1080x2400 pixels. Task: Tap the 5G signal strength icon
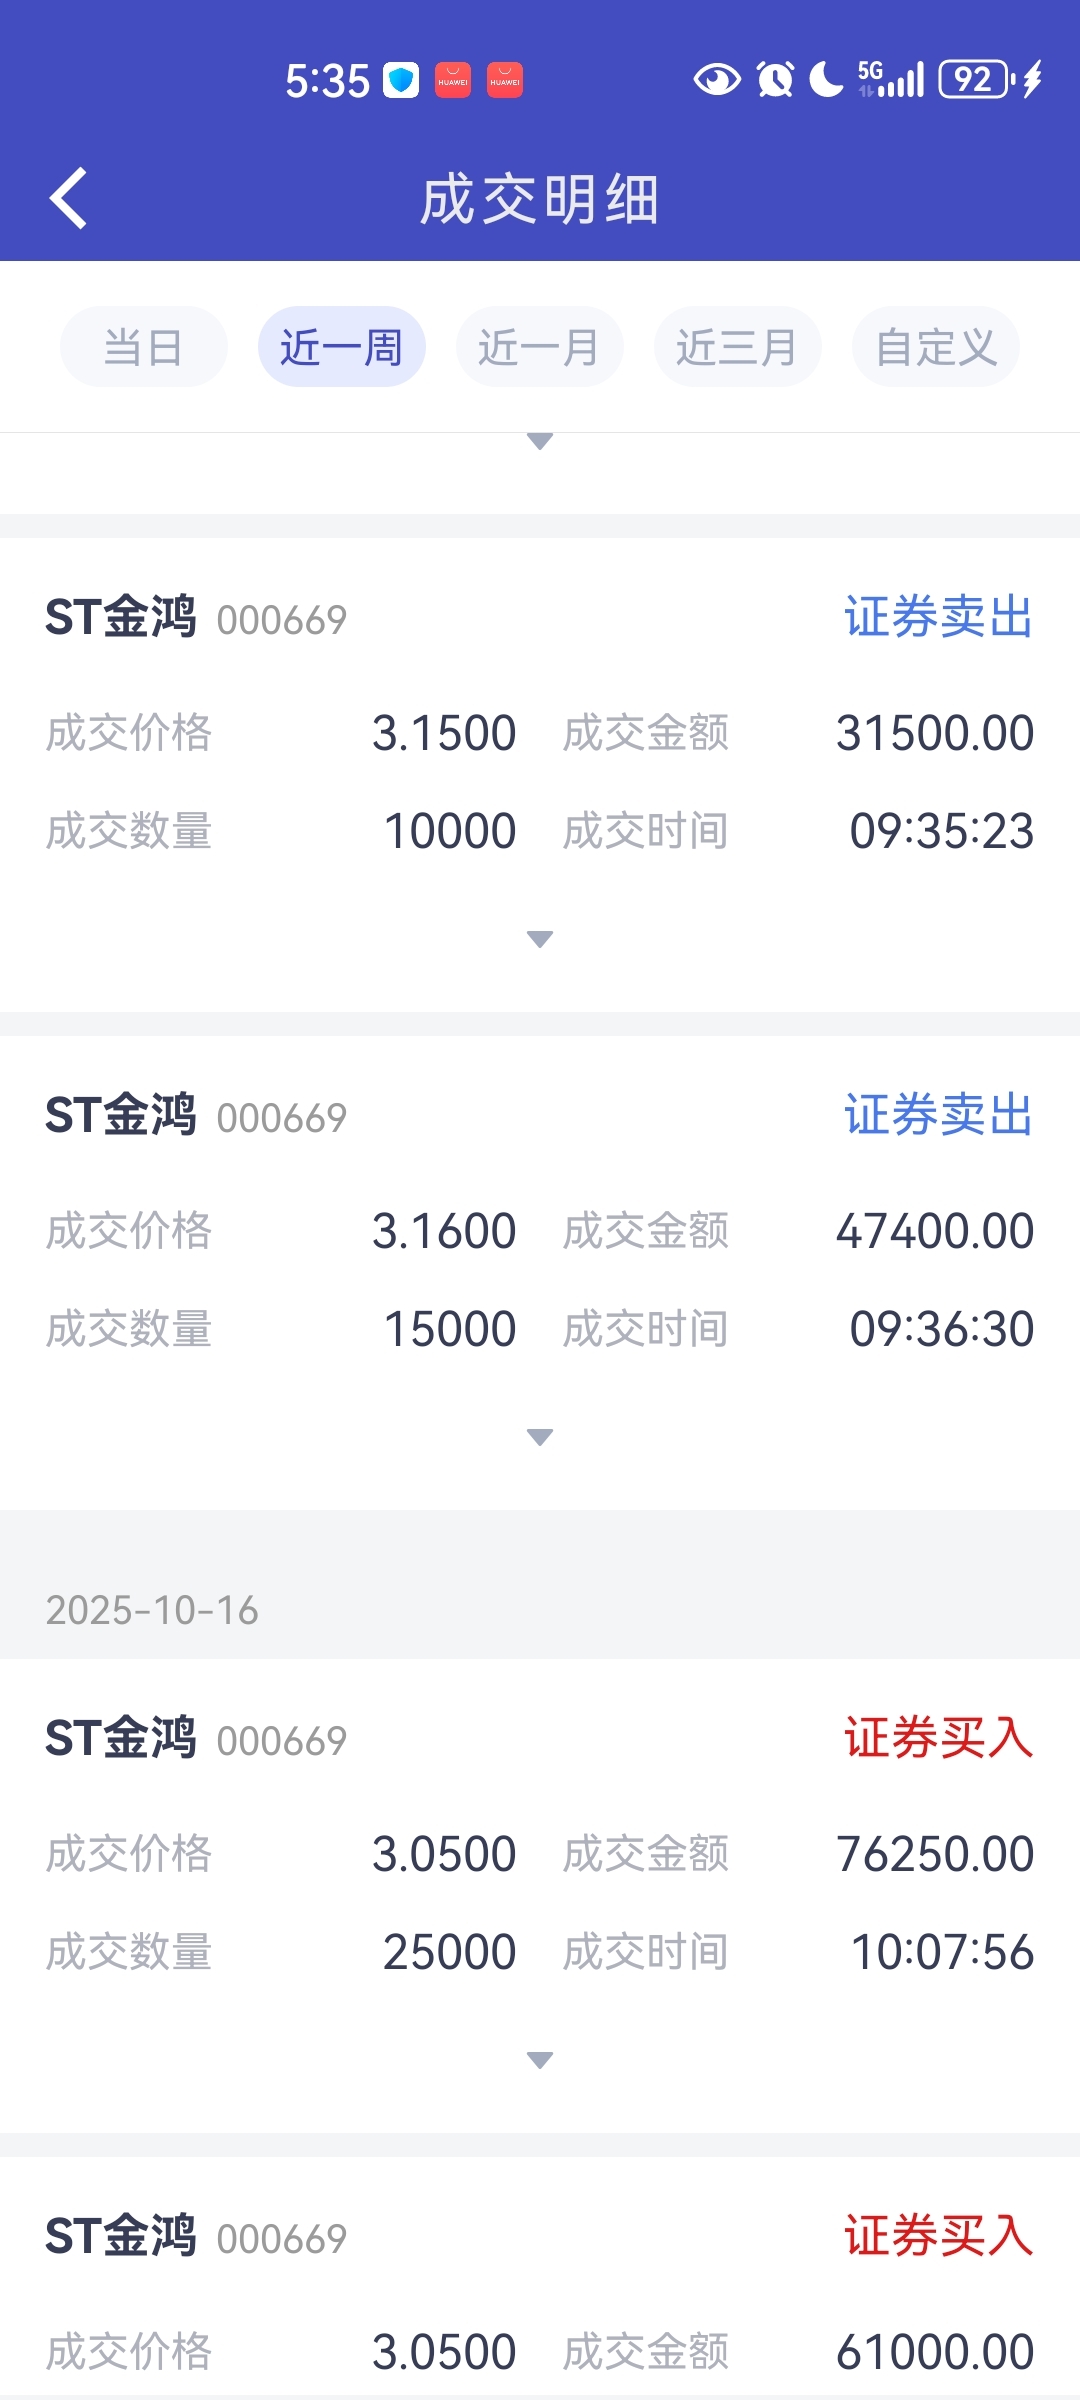tap(891, 79)
